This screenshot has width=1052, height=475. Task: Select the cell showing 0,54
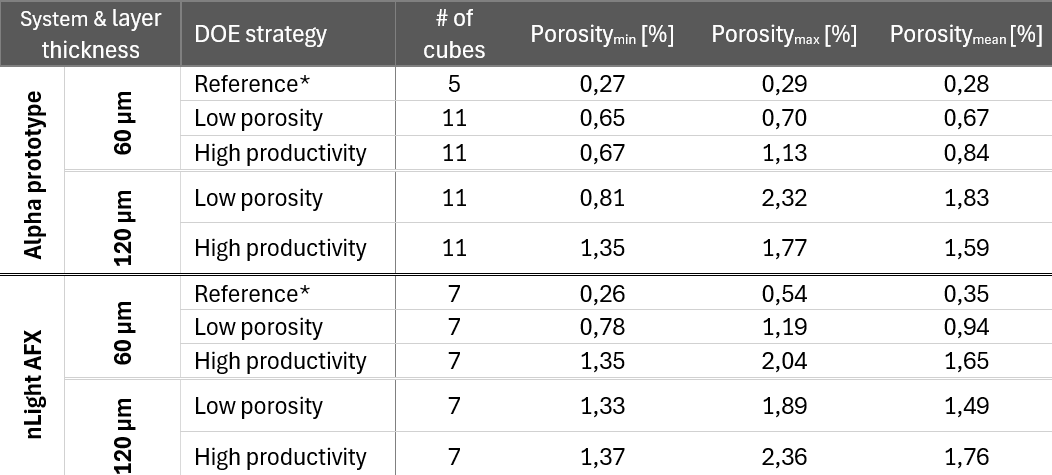[784, 294]
